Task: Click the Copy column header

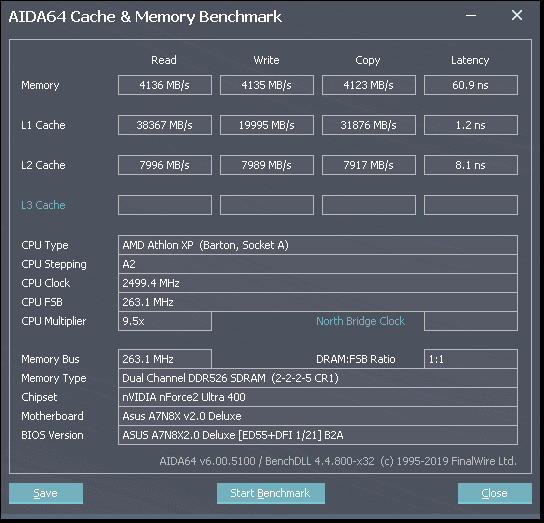Action: [368, 60]
